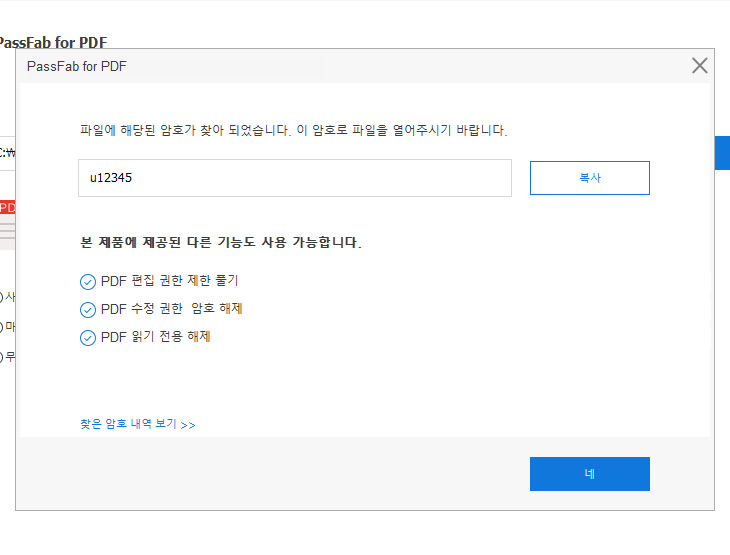Click checkmark icon beside PDF 수정 권한 암호 해제
The width and height of the screenshot is (730, 555).
click(88, 310)
